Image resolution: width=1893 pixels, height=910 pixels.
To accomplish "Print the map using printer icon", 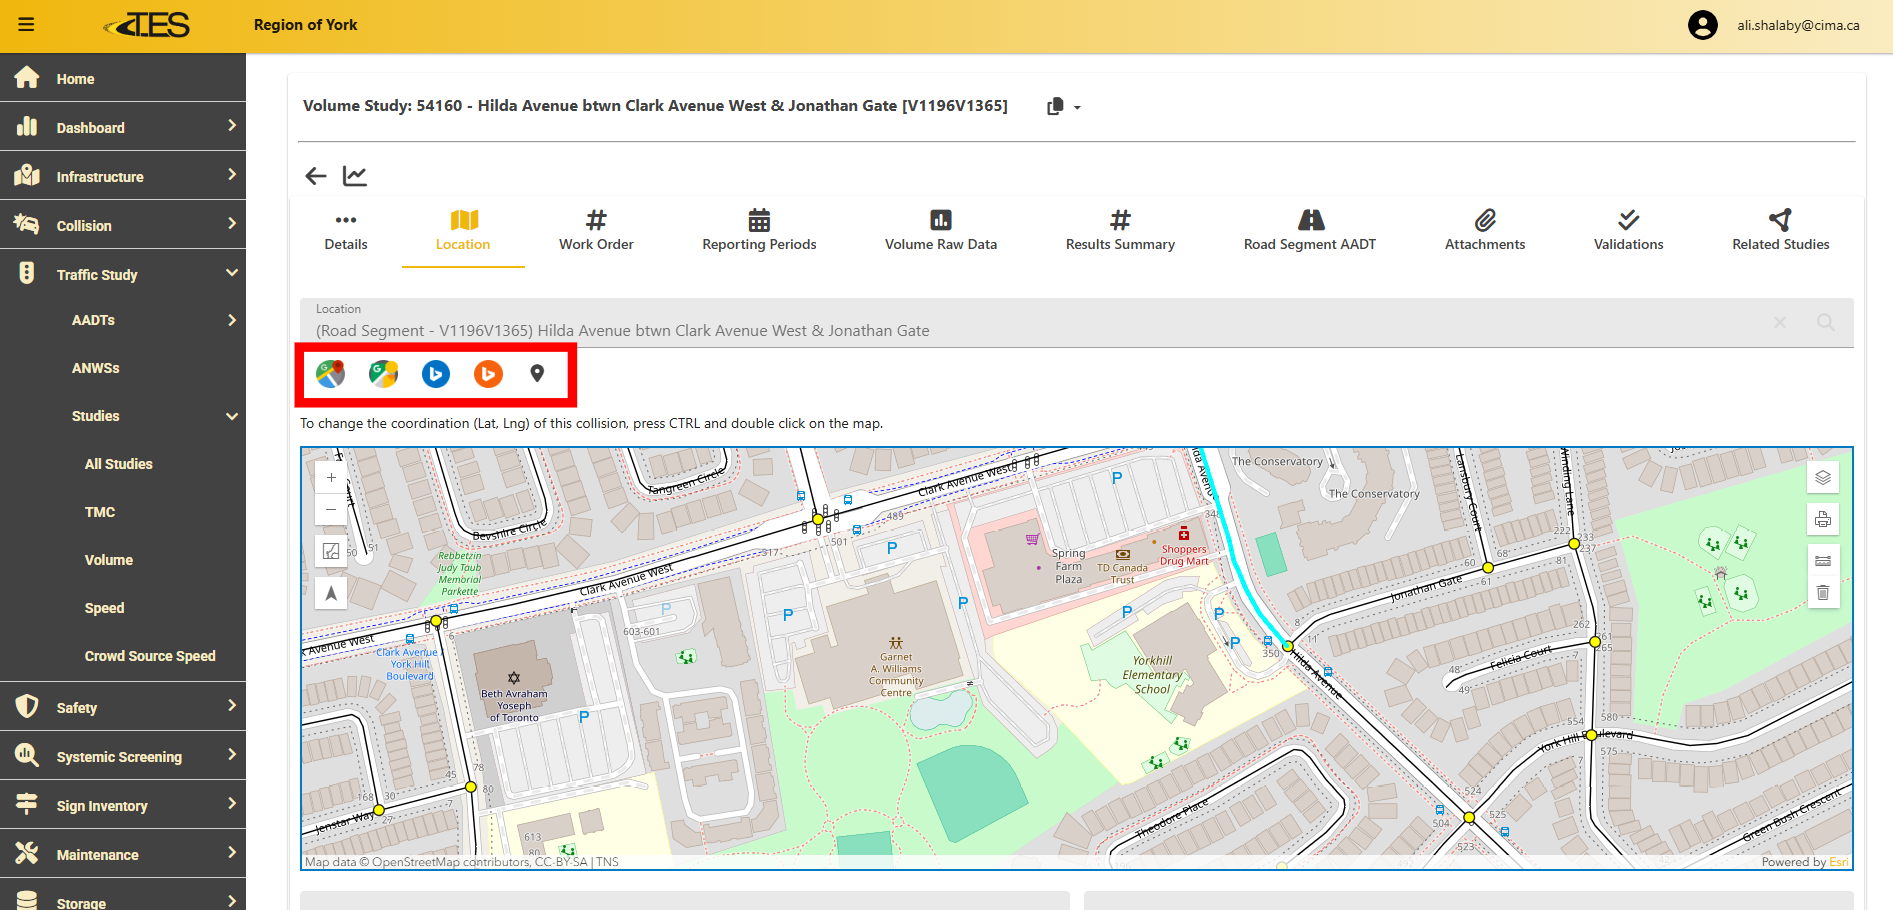I will (x=1823, y=519).
